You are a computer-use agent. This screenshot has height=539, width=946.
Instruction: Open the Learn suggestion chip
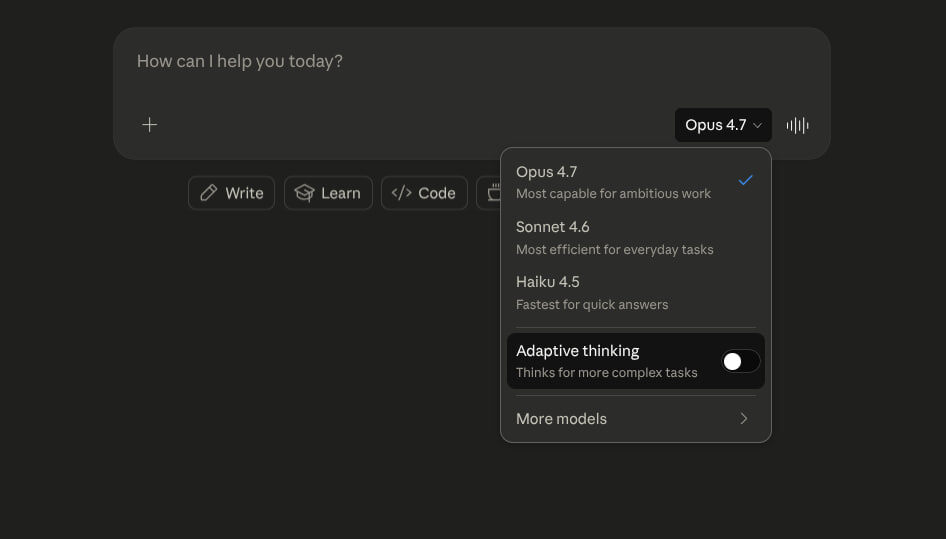pyautogui.click(x=328, y=193)
